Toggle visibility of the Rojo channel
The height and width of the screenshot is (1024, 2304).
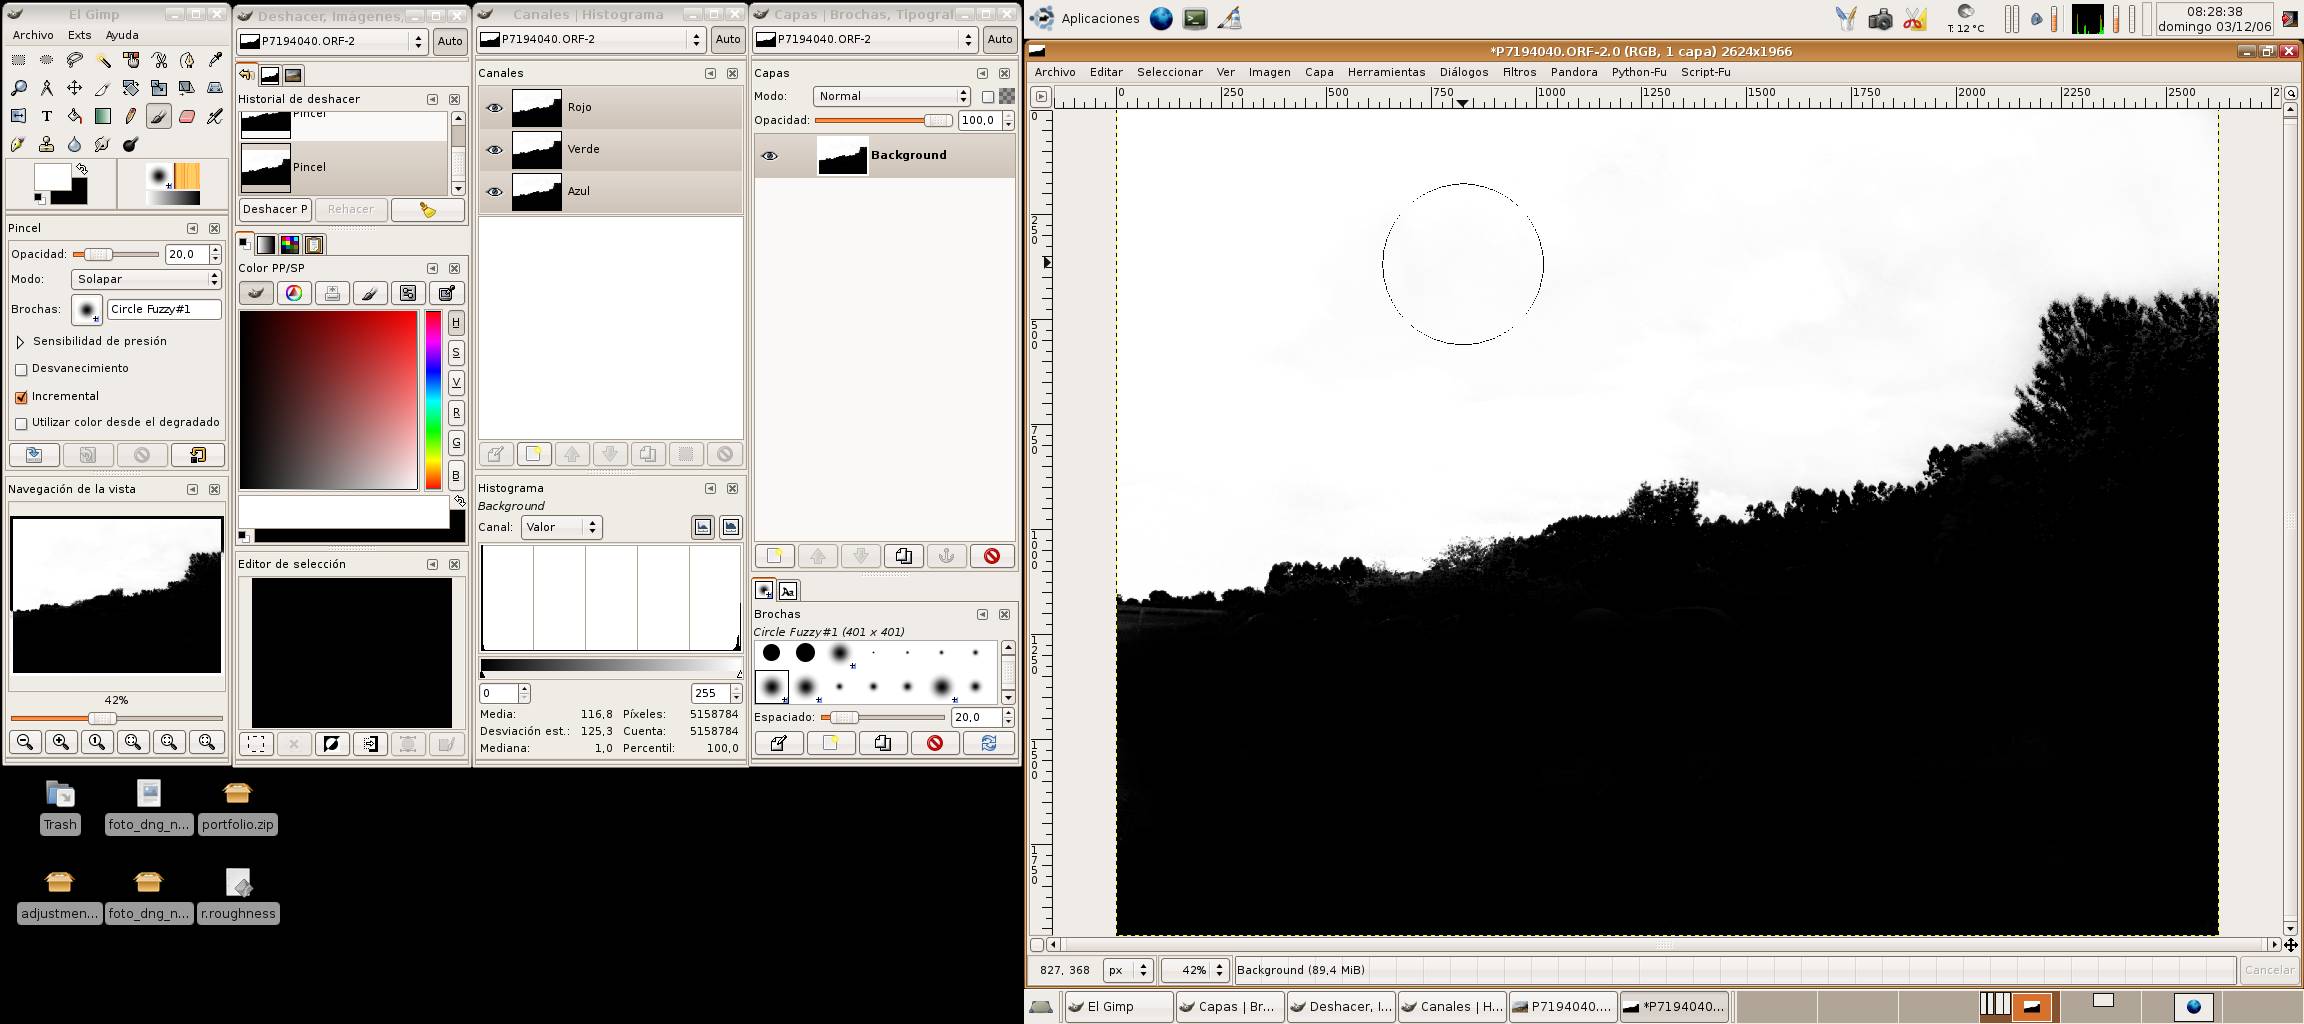tap(494, 107)
